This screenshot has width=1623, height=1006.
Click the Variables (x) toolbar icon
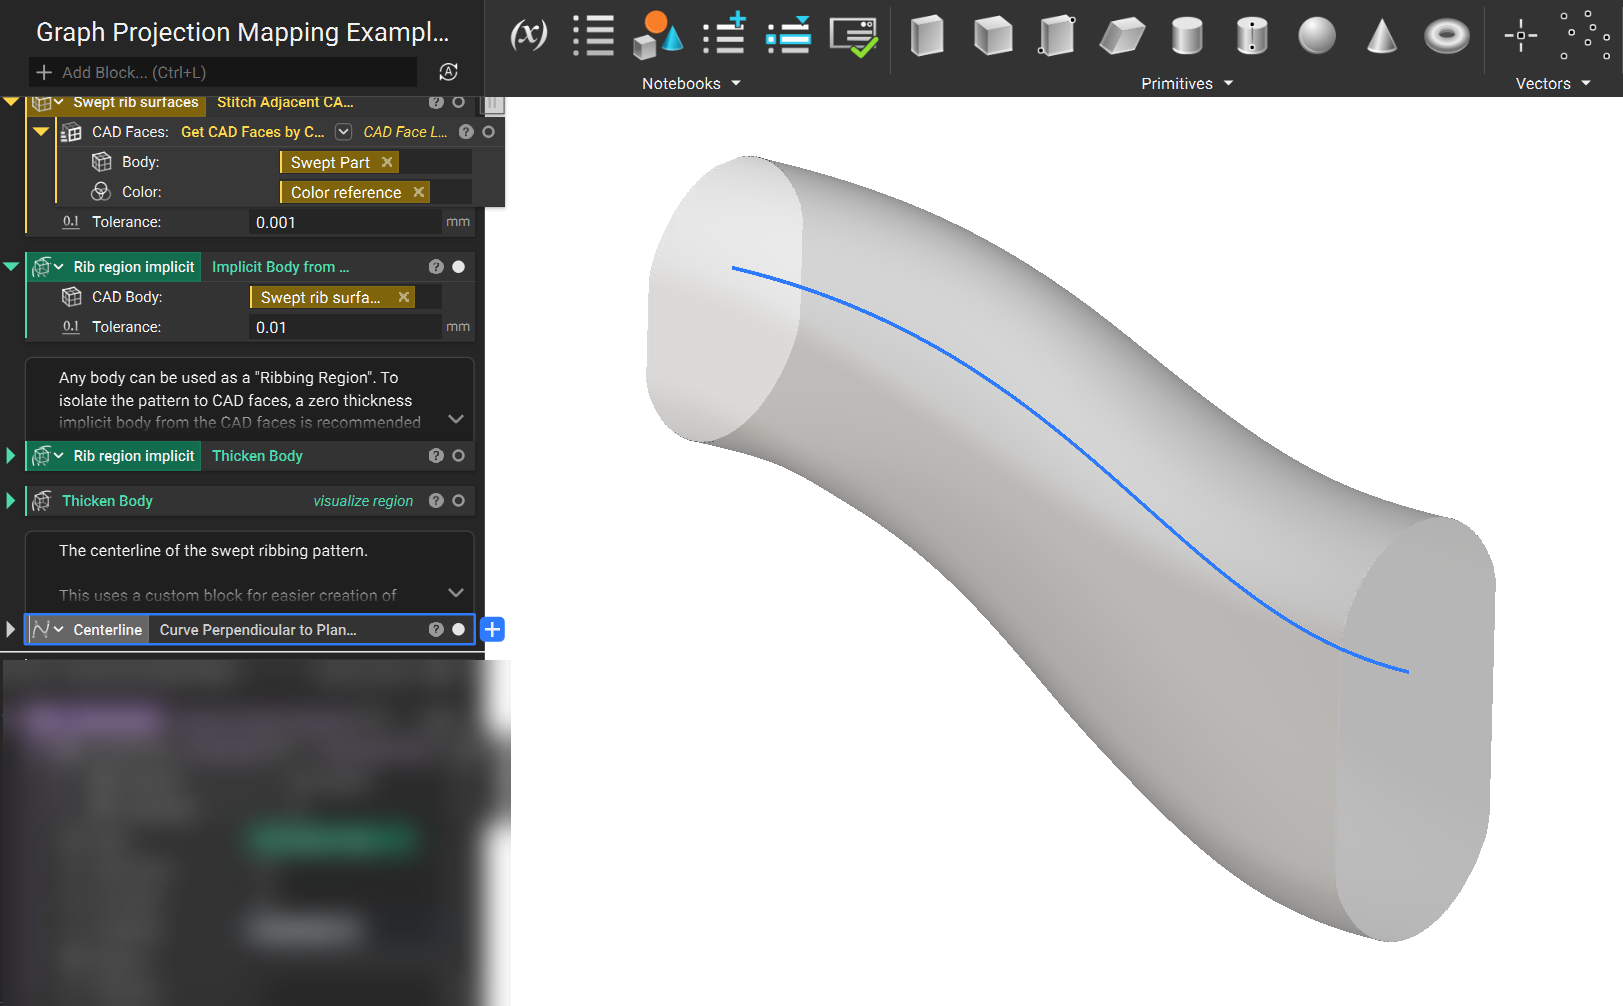(528, 36)
